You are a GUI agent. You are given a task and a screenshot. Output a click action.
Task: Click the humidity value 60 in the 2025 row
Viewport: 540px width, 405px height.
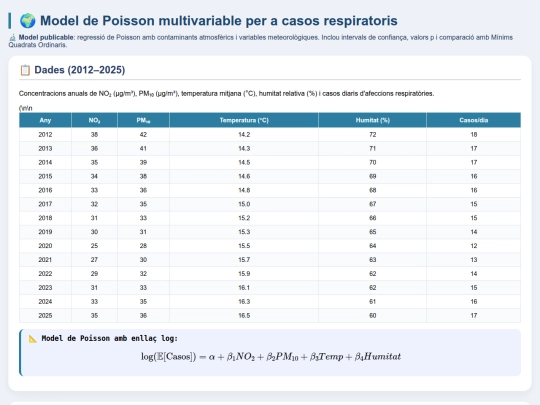pos(373,315)
